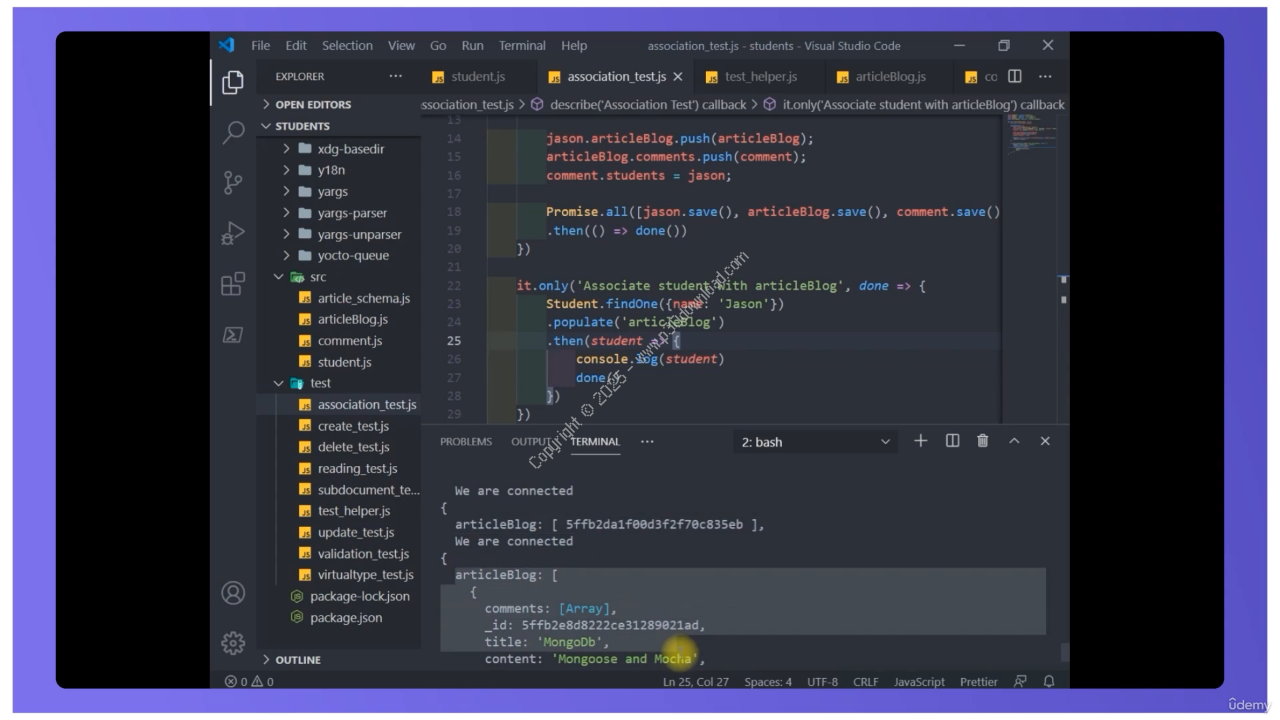Image resolution: width=1280 pixels, height=720 pixels.
Task: Open the Selection menu
Action: click(x=347, y=45)
